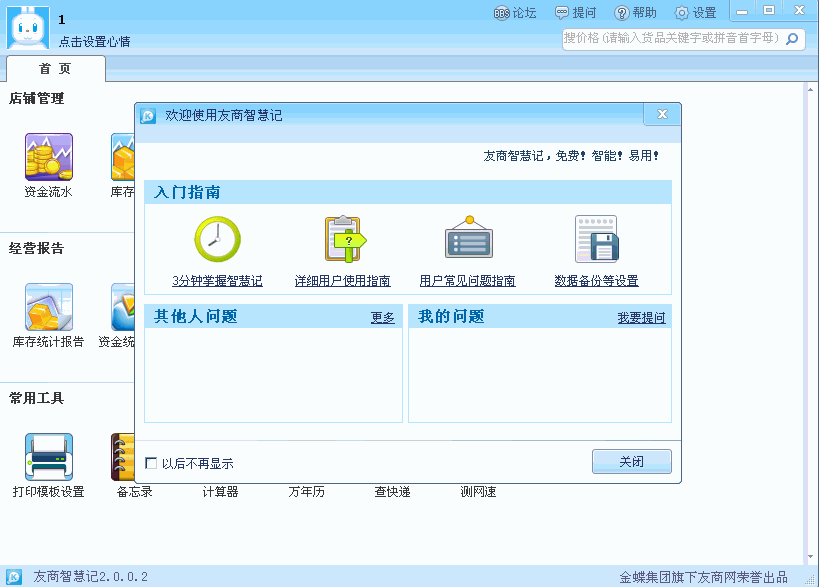This screenshot has width=819, height=587.
Task: Open the 3分钟掌握智慧记 link
Action: [217, 281]
